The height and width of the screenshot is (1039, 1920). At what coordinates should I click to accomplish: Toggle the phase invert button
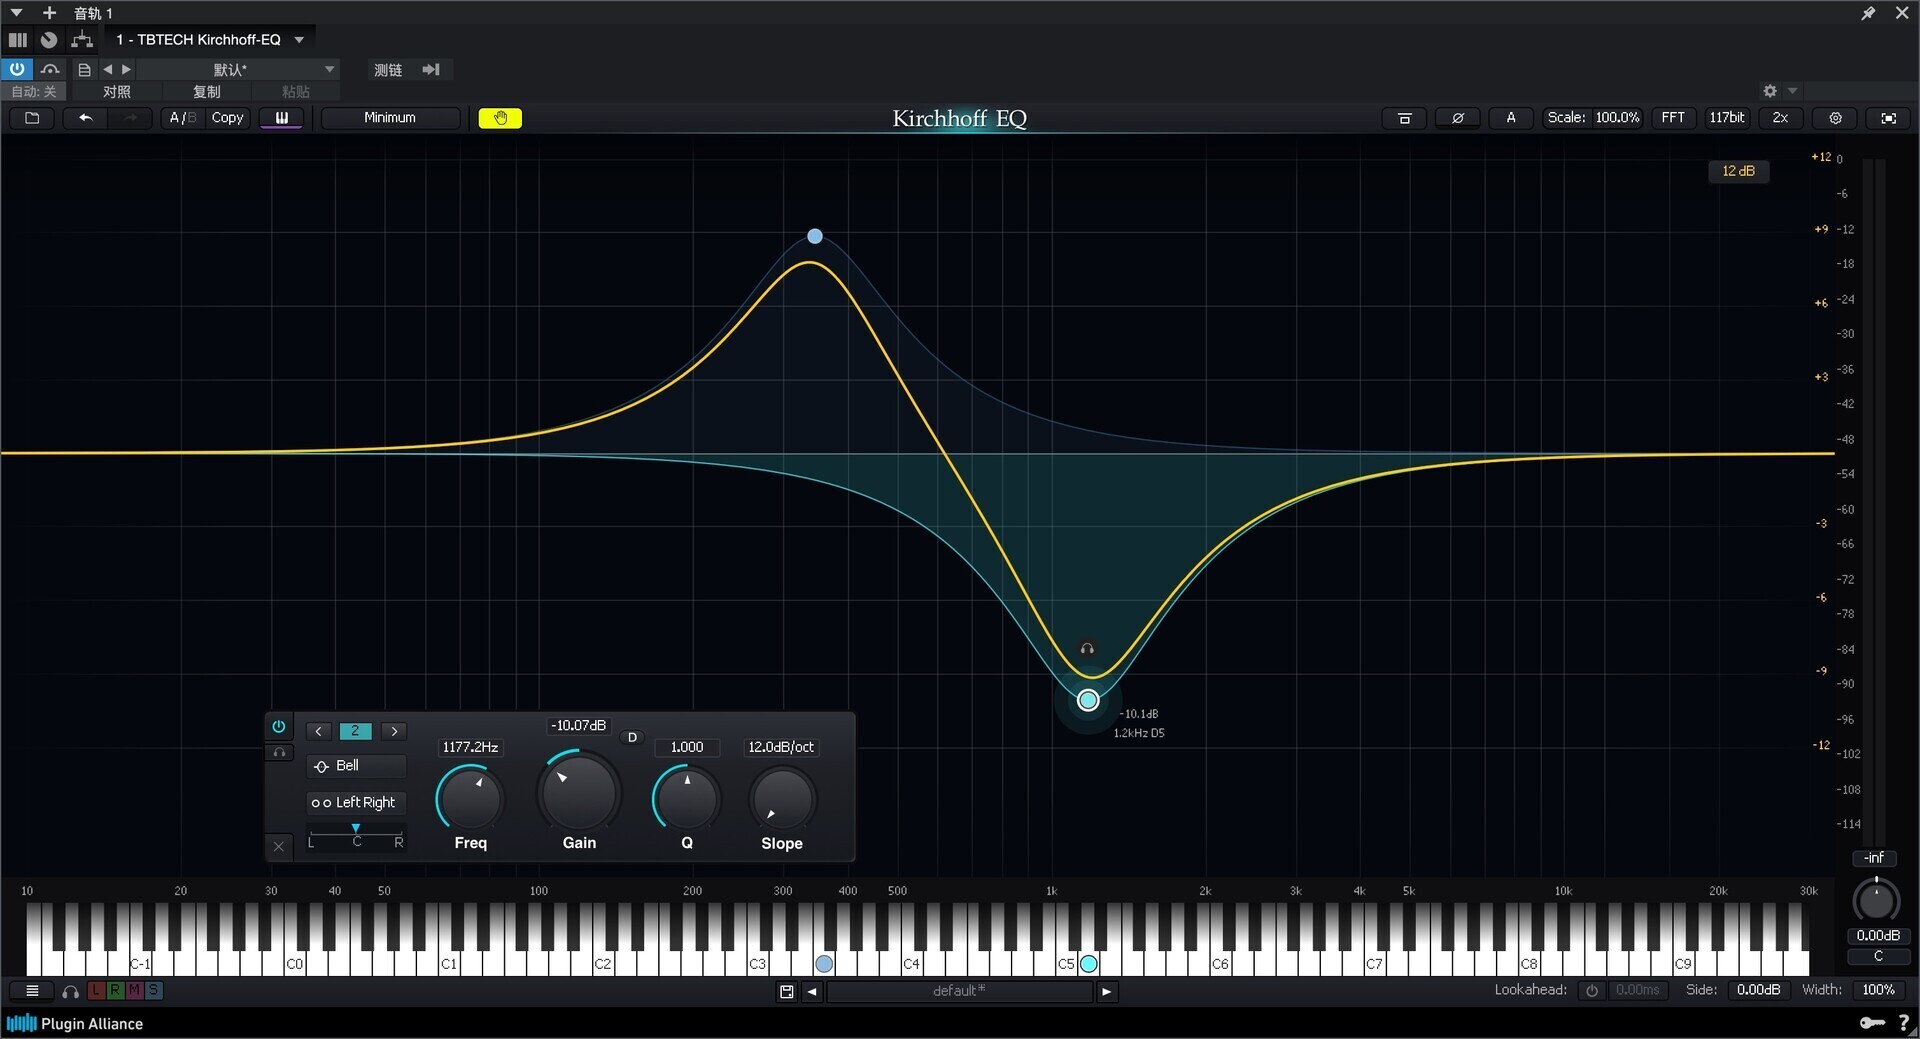click(1458, 118)
